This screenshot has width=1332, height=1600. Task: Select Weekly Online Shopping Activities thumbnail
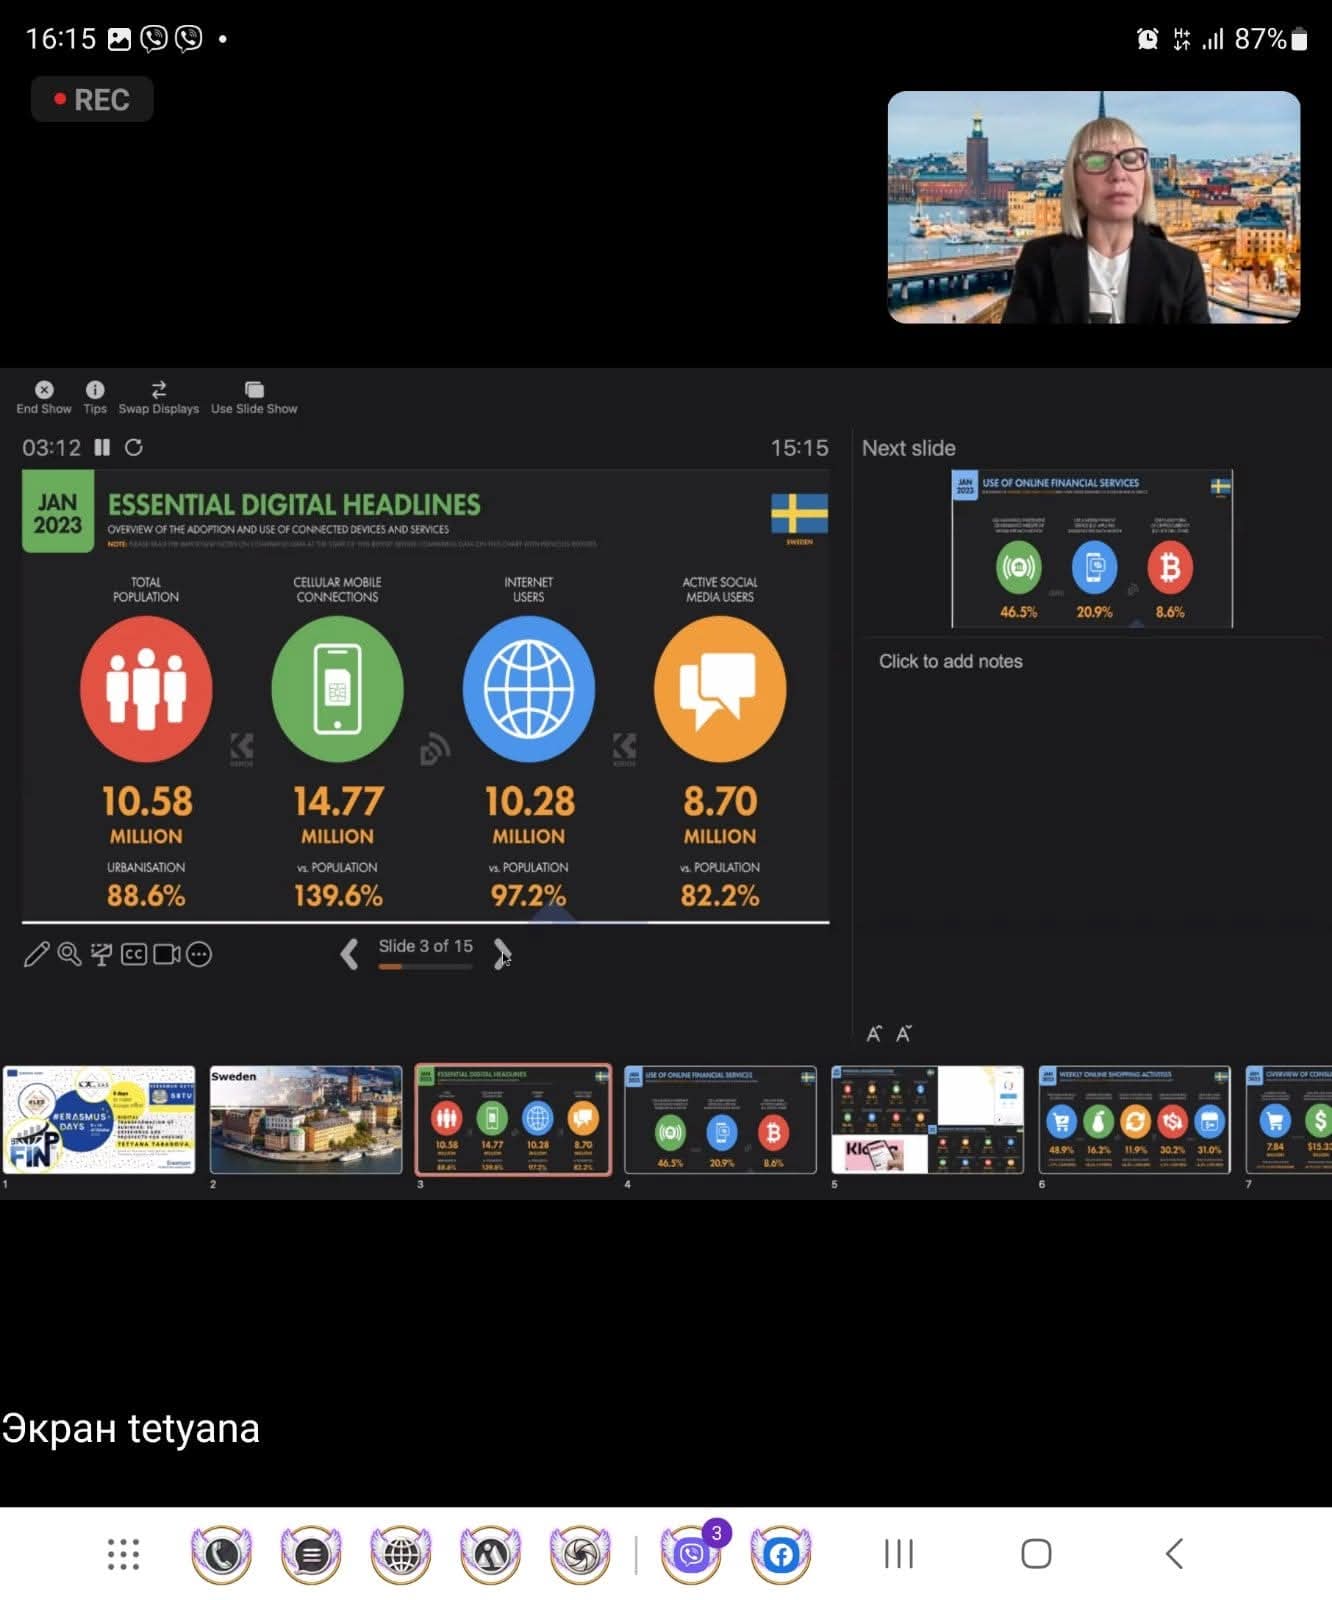point(1134,1119)
